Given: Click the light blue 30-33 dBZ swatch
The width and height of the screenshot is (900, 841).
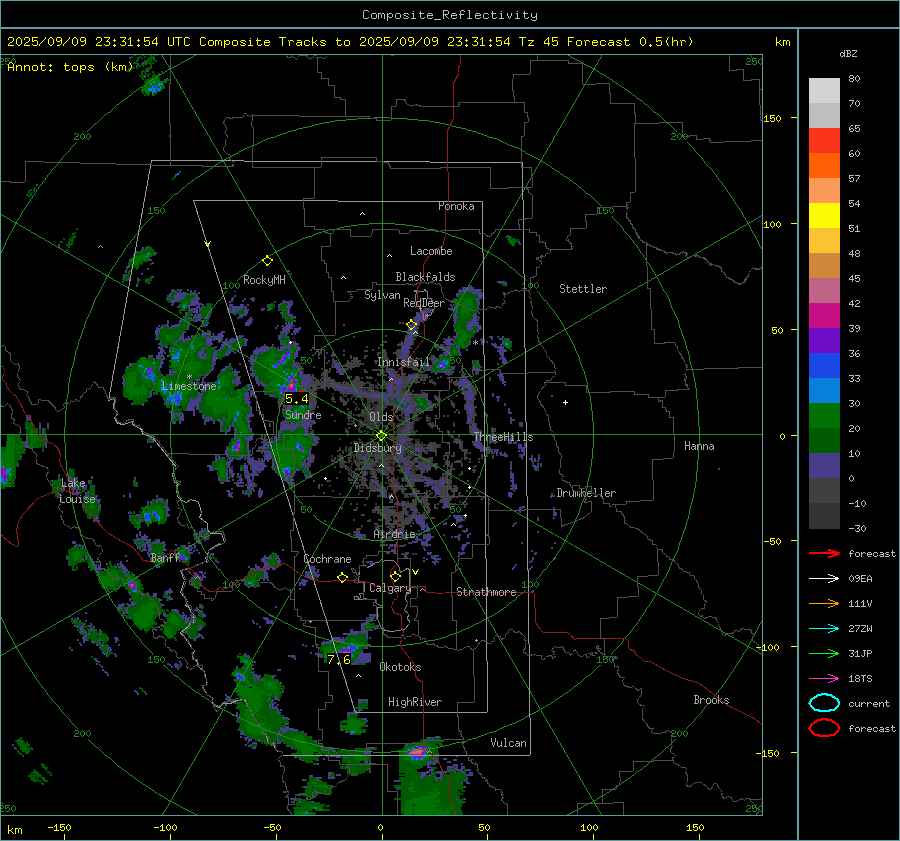Looking at the screenshot, I should [x=824, y=391].
